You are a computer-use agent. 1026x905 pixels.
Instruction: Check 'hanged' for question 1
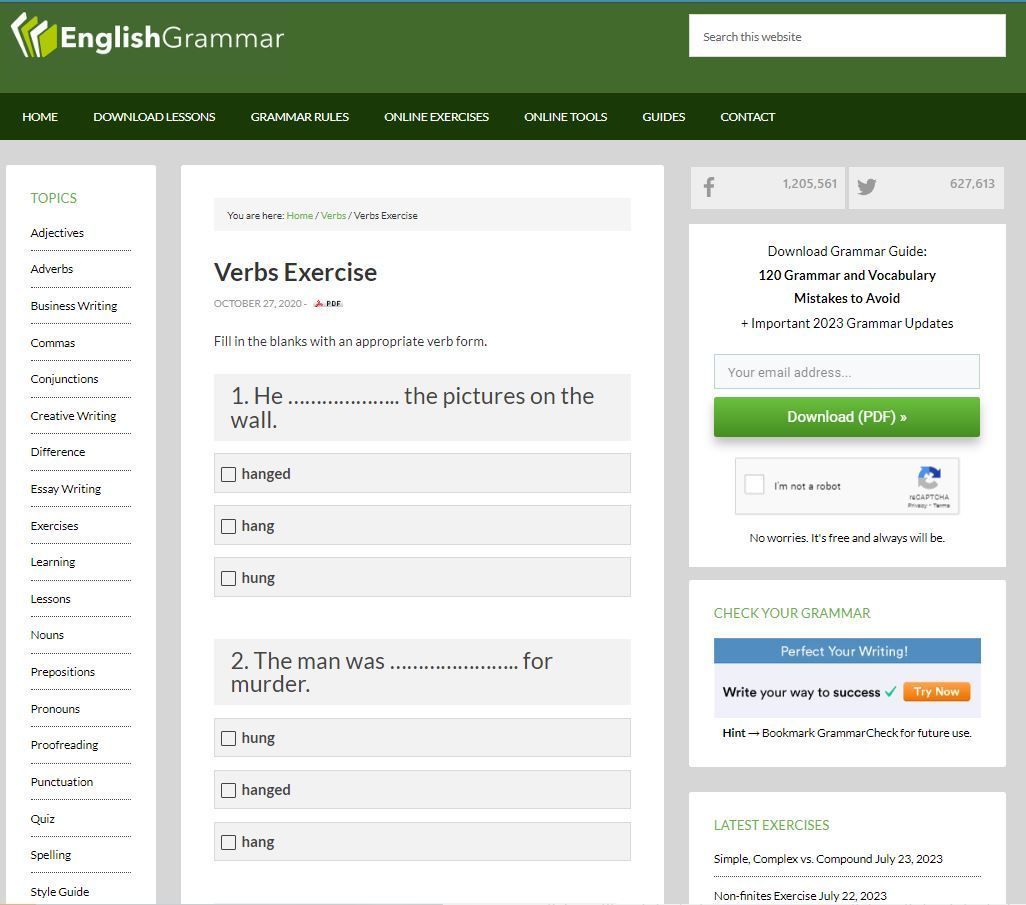[228, 474]
